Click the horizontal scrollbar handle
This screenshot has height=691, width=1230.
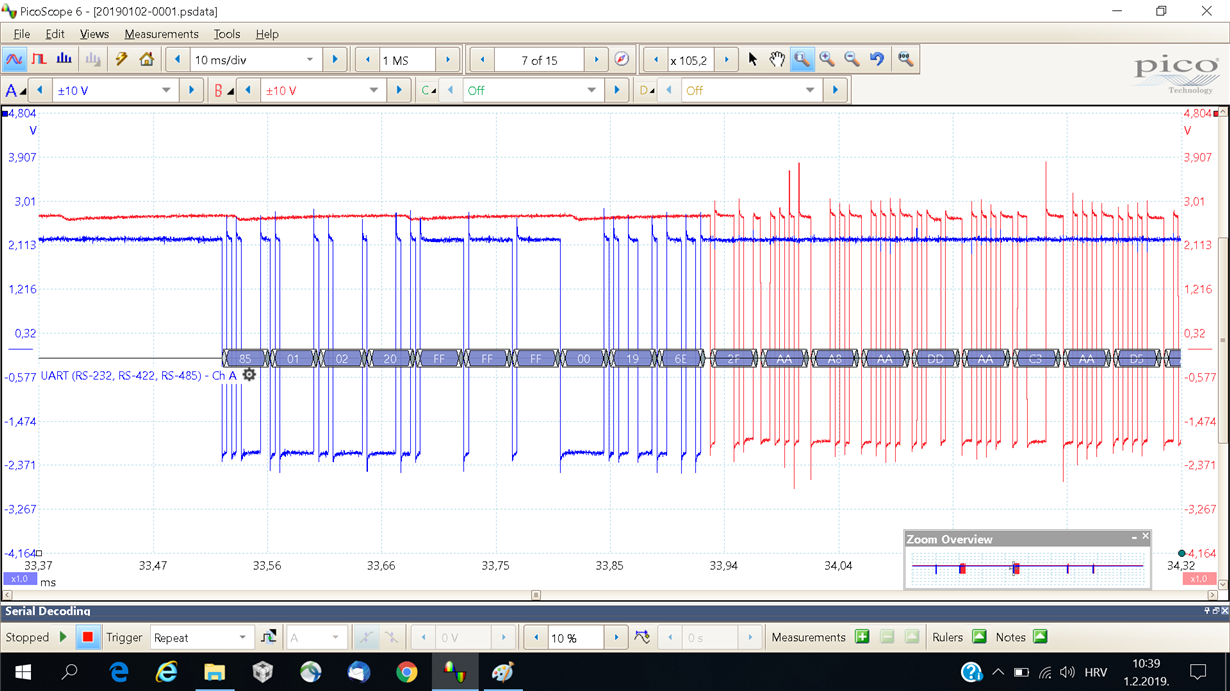(536, 595)
